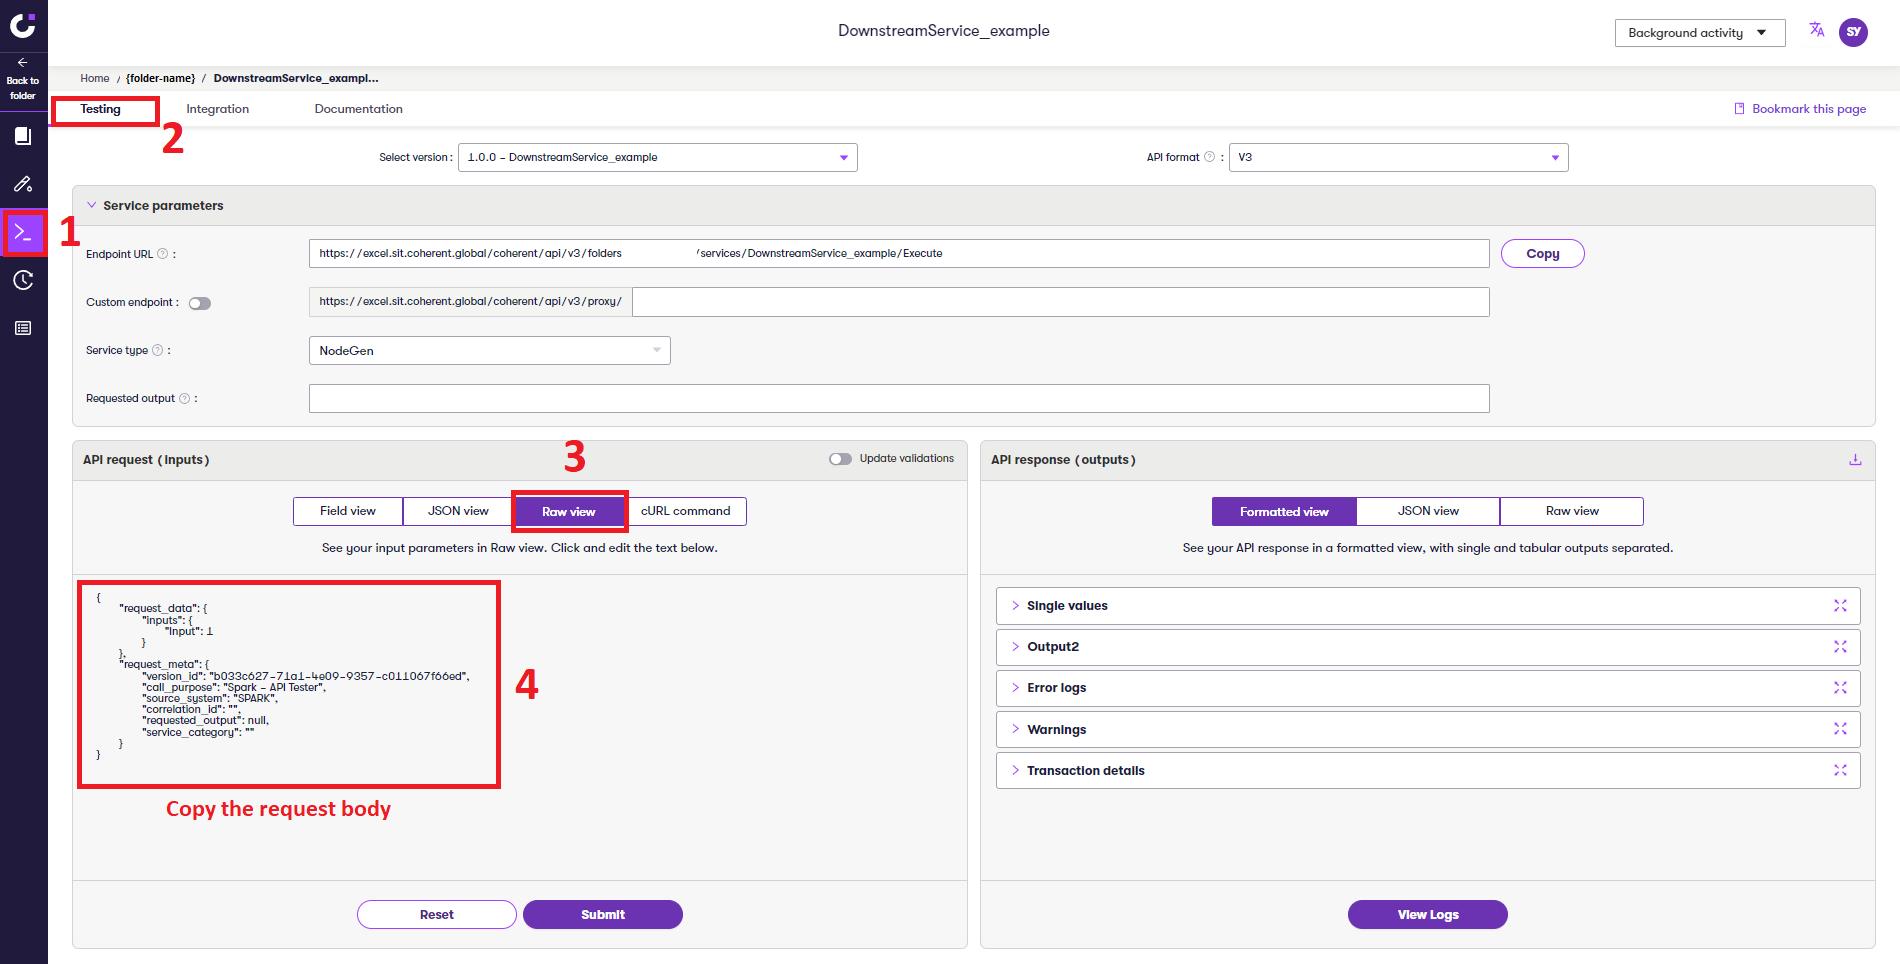Click the Requested output input field
Image resolution: width=1900 pixels, height=964 pixels.
point(898,399)
